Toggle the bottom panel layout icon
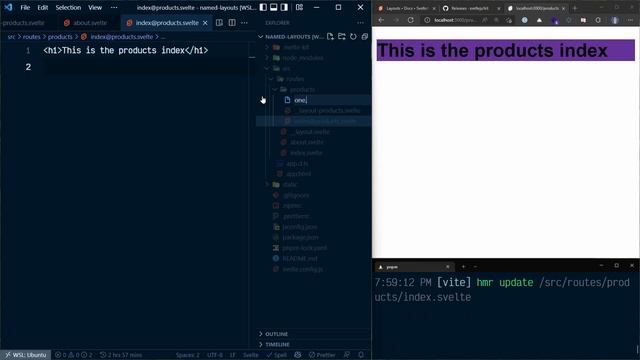Viewport: 640px width, 360px height. [273, 7]
